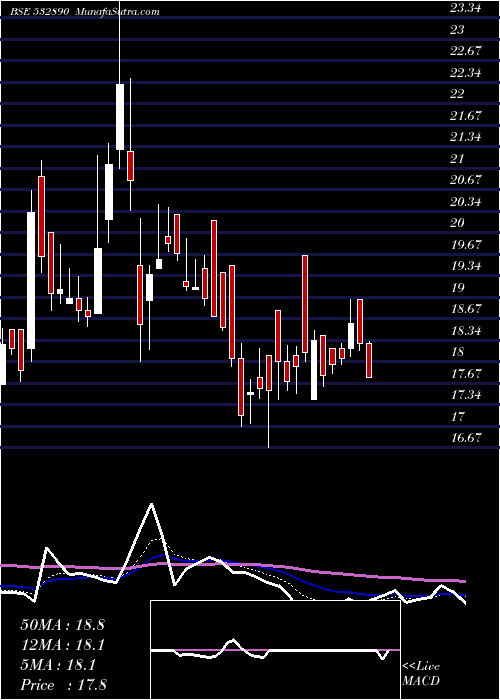This screenshot has height=700, width=500.
Task: Select the 17 price axis label
Action: click(x=458, y=417)
